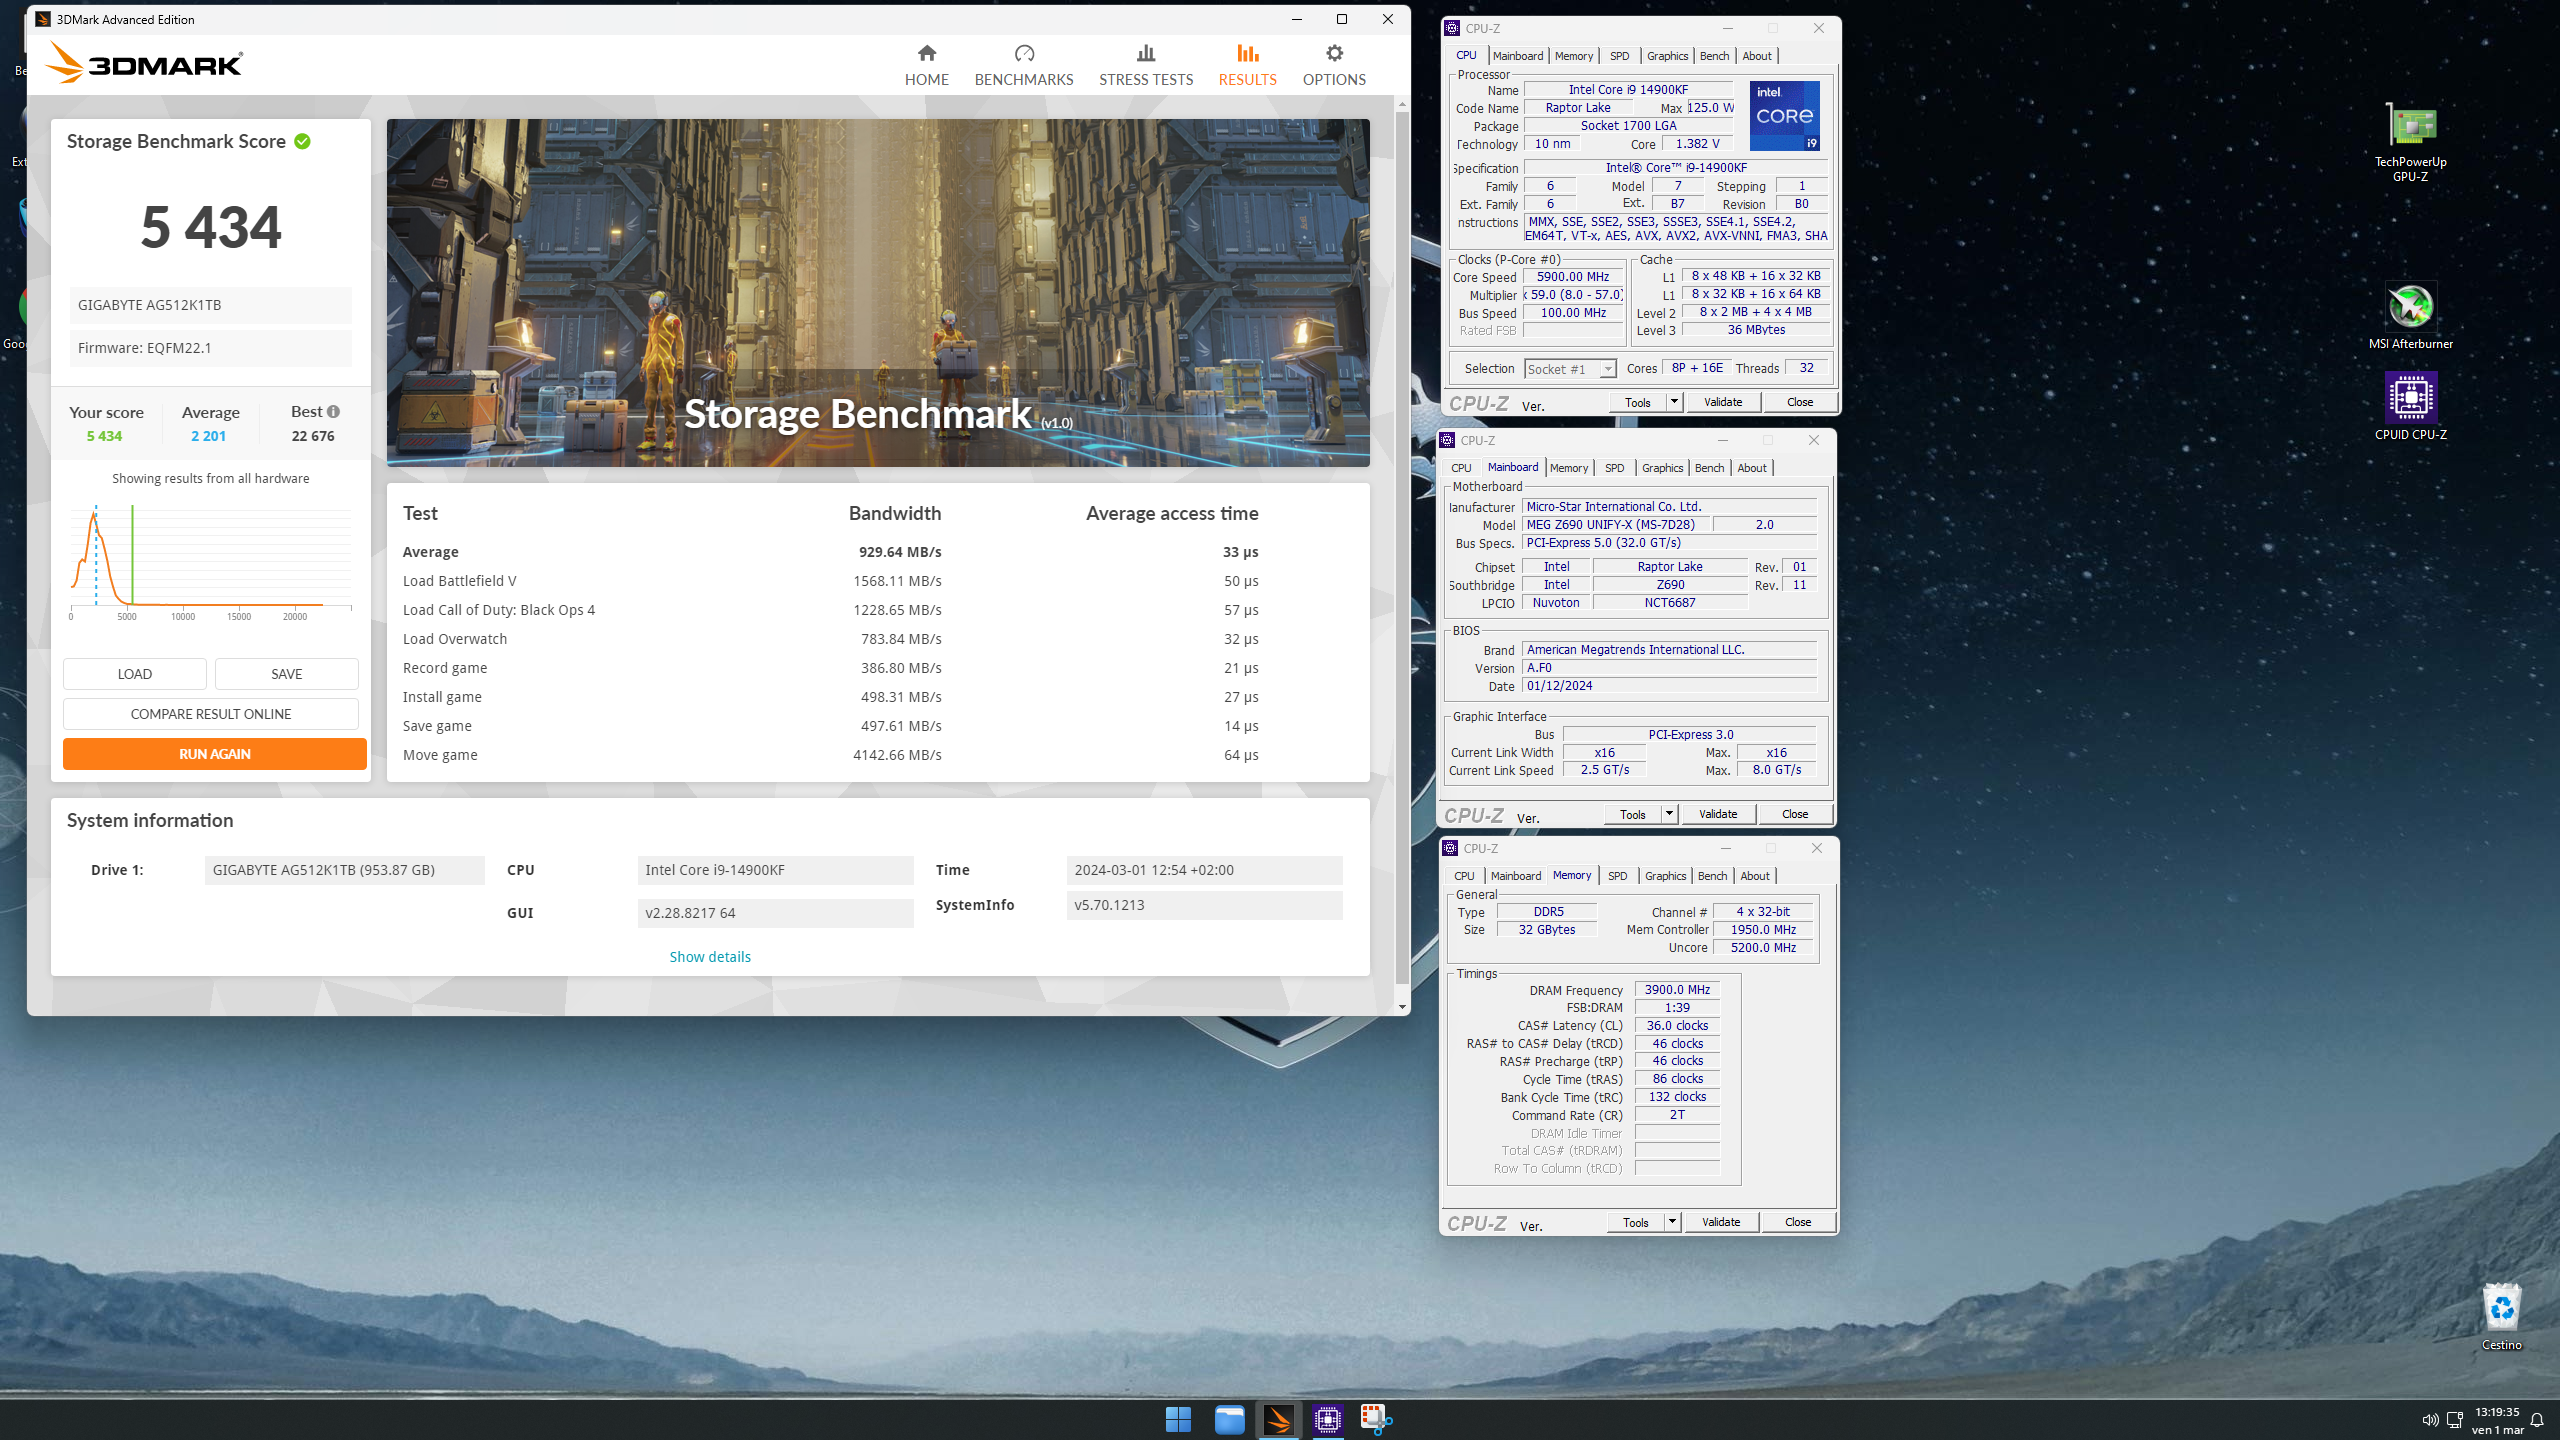Click the DRAM Frequency 3900.0 MHz value

tap(1677, 990)
